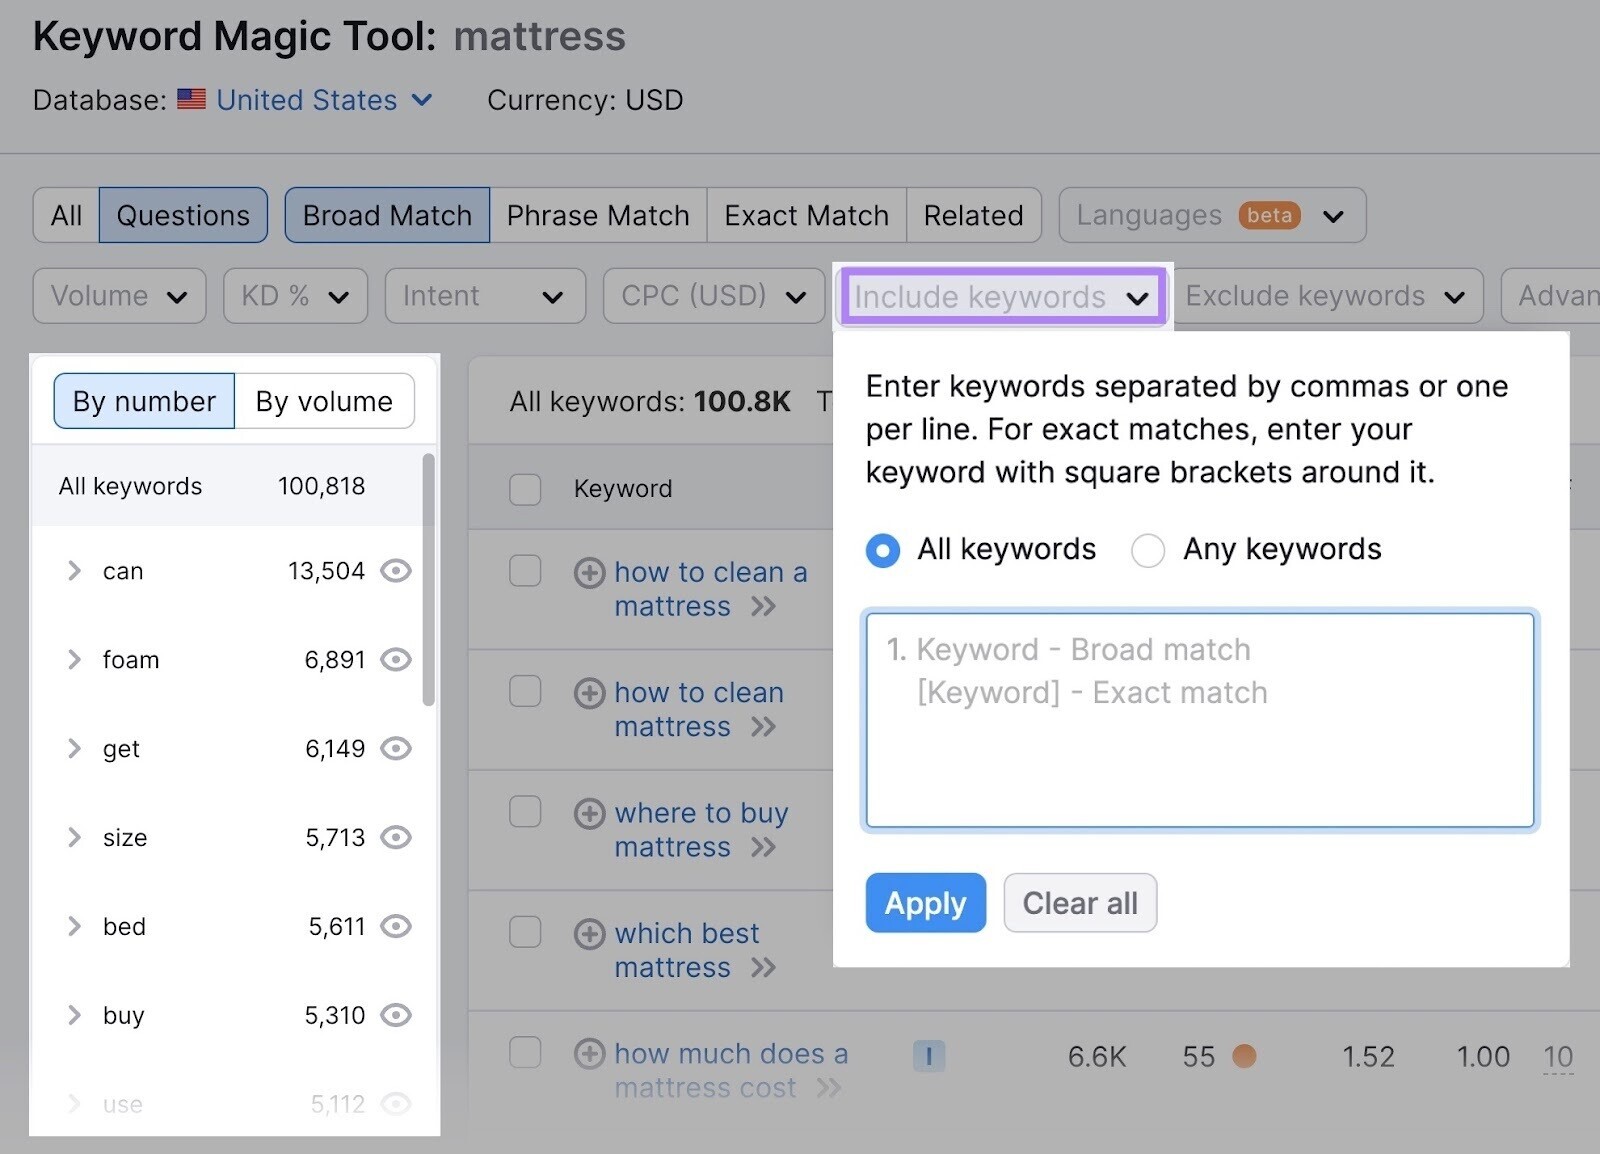The width and height of the screenshot is (1600, 1154).
Task: Check box for 'how to clean a mattress'
Action: coord(525,571)
